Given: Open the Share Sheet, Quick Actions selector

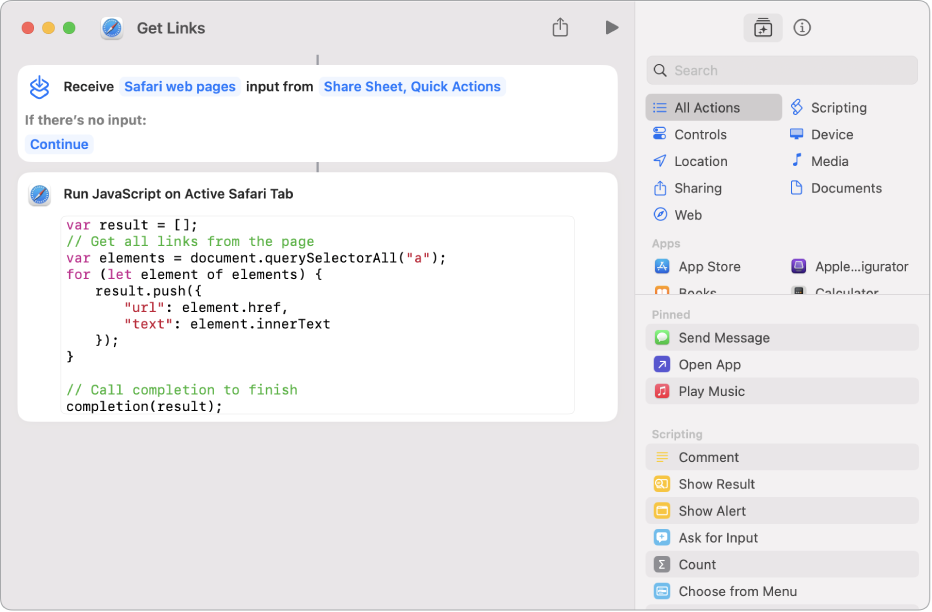Looking at the screenshot, I should pos(412,87).
